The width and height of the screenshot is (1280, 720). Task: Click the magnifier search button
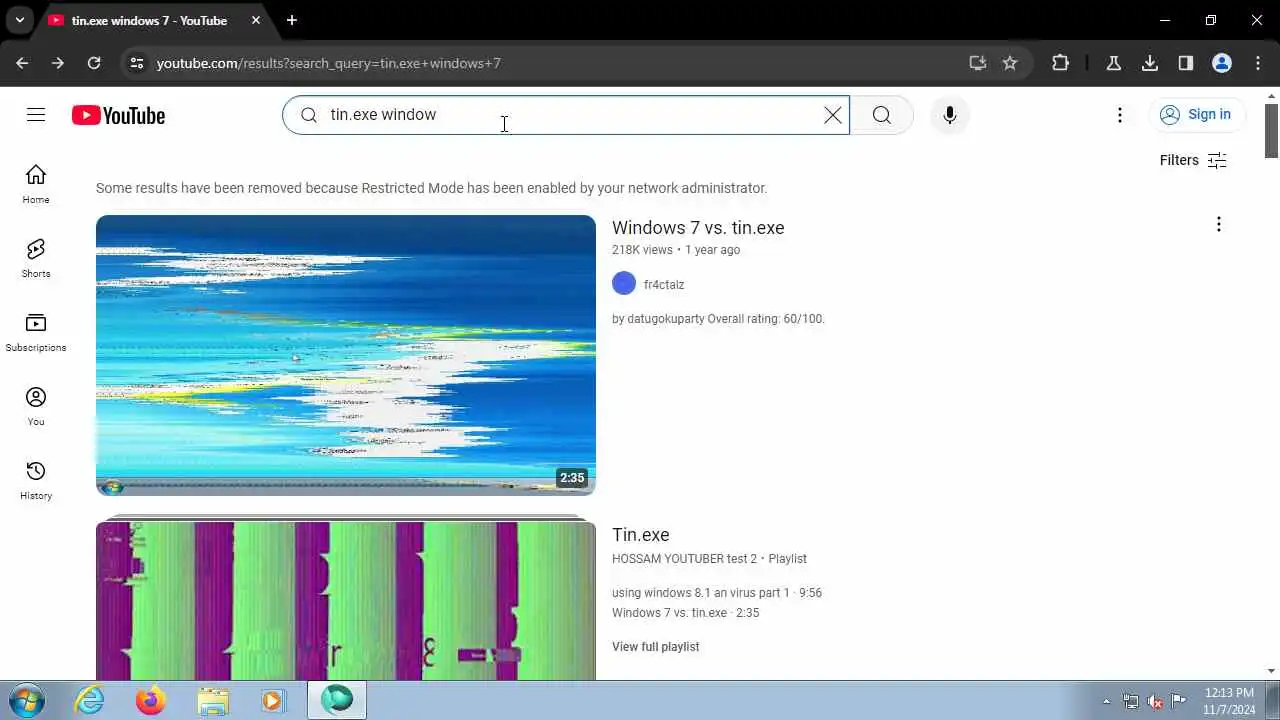click(881, 115)
